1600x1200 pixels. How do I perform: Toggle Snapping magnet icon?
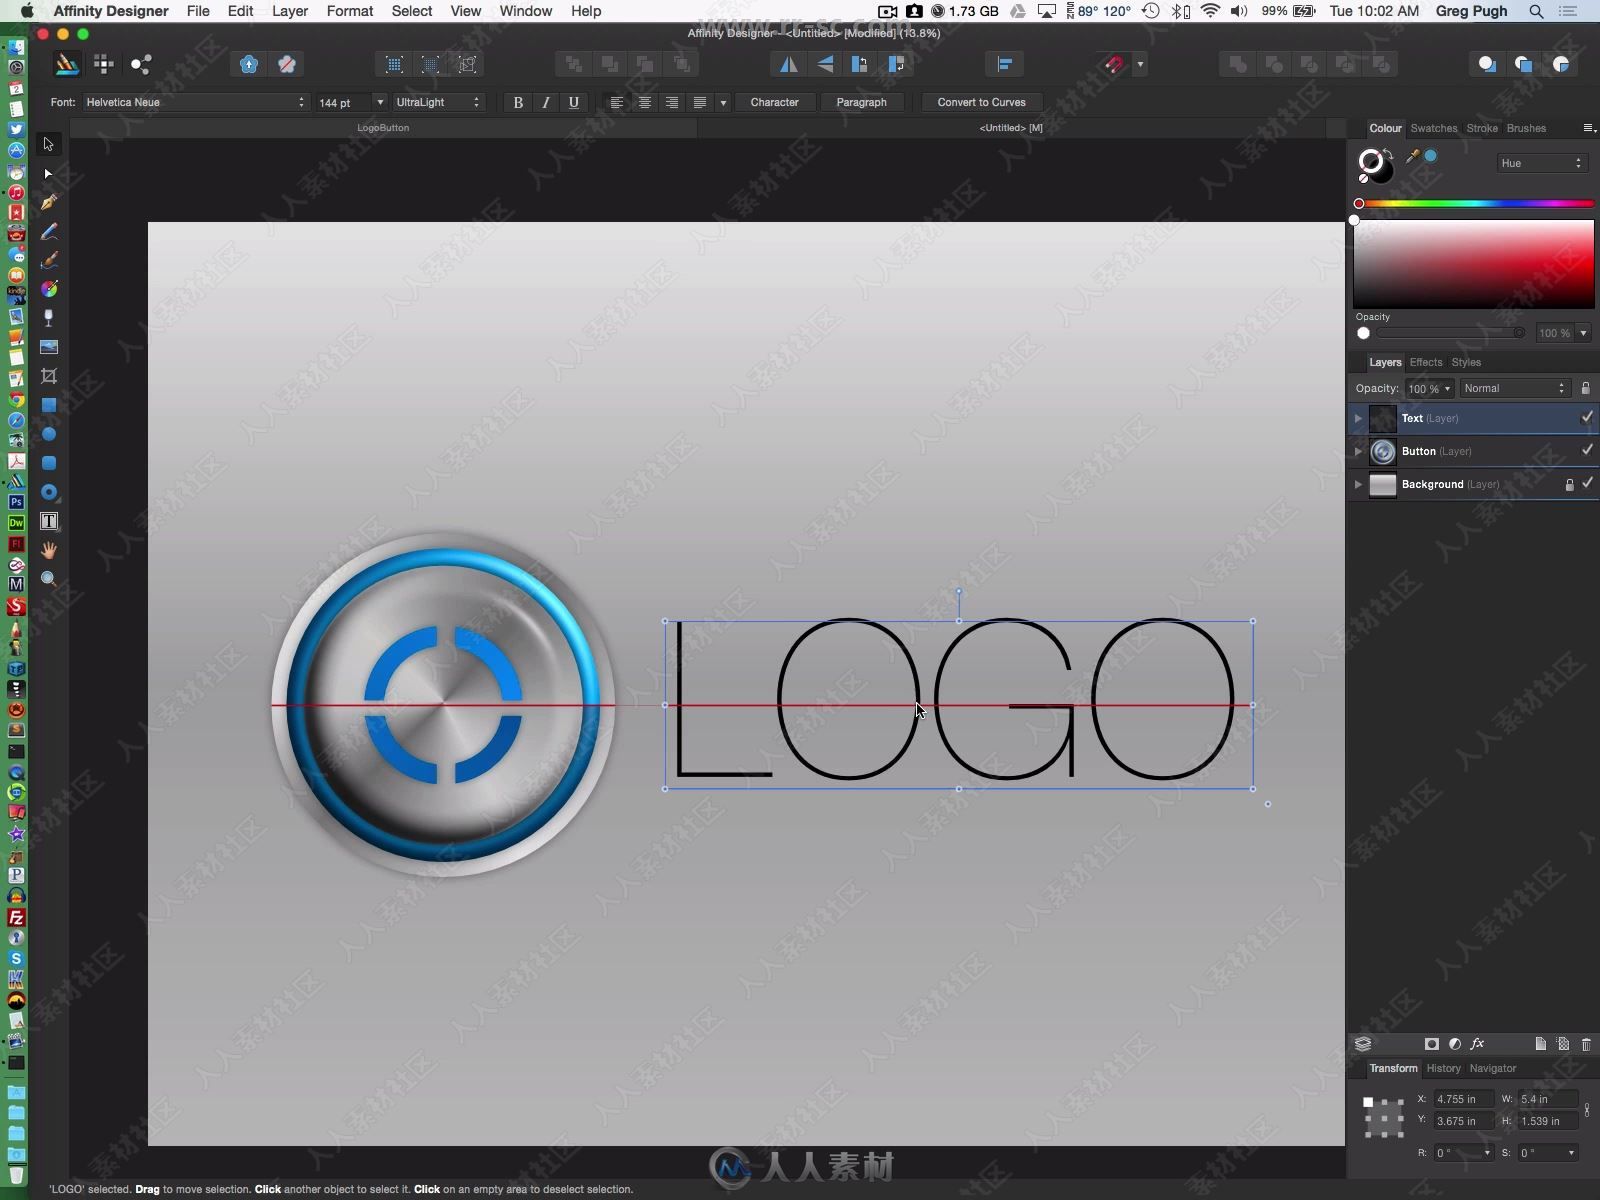(x=1114, y=64)
